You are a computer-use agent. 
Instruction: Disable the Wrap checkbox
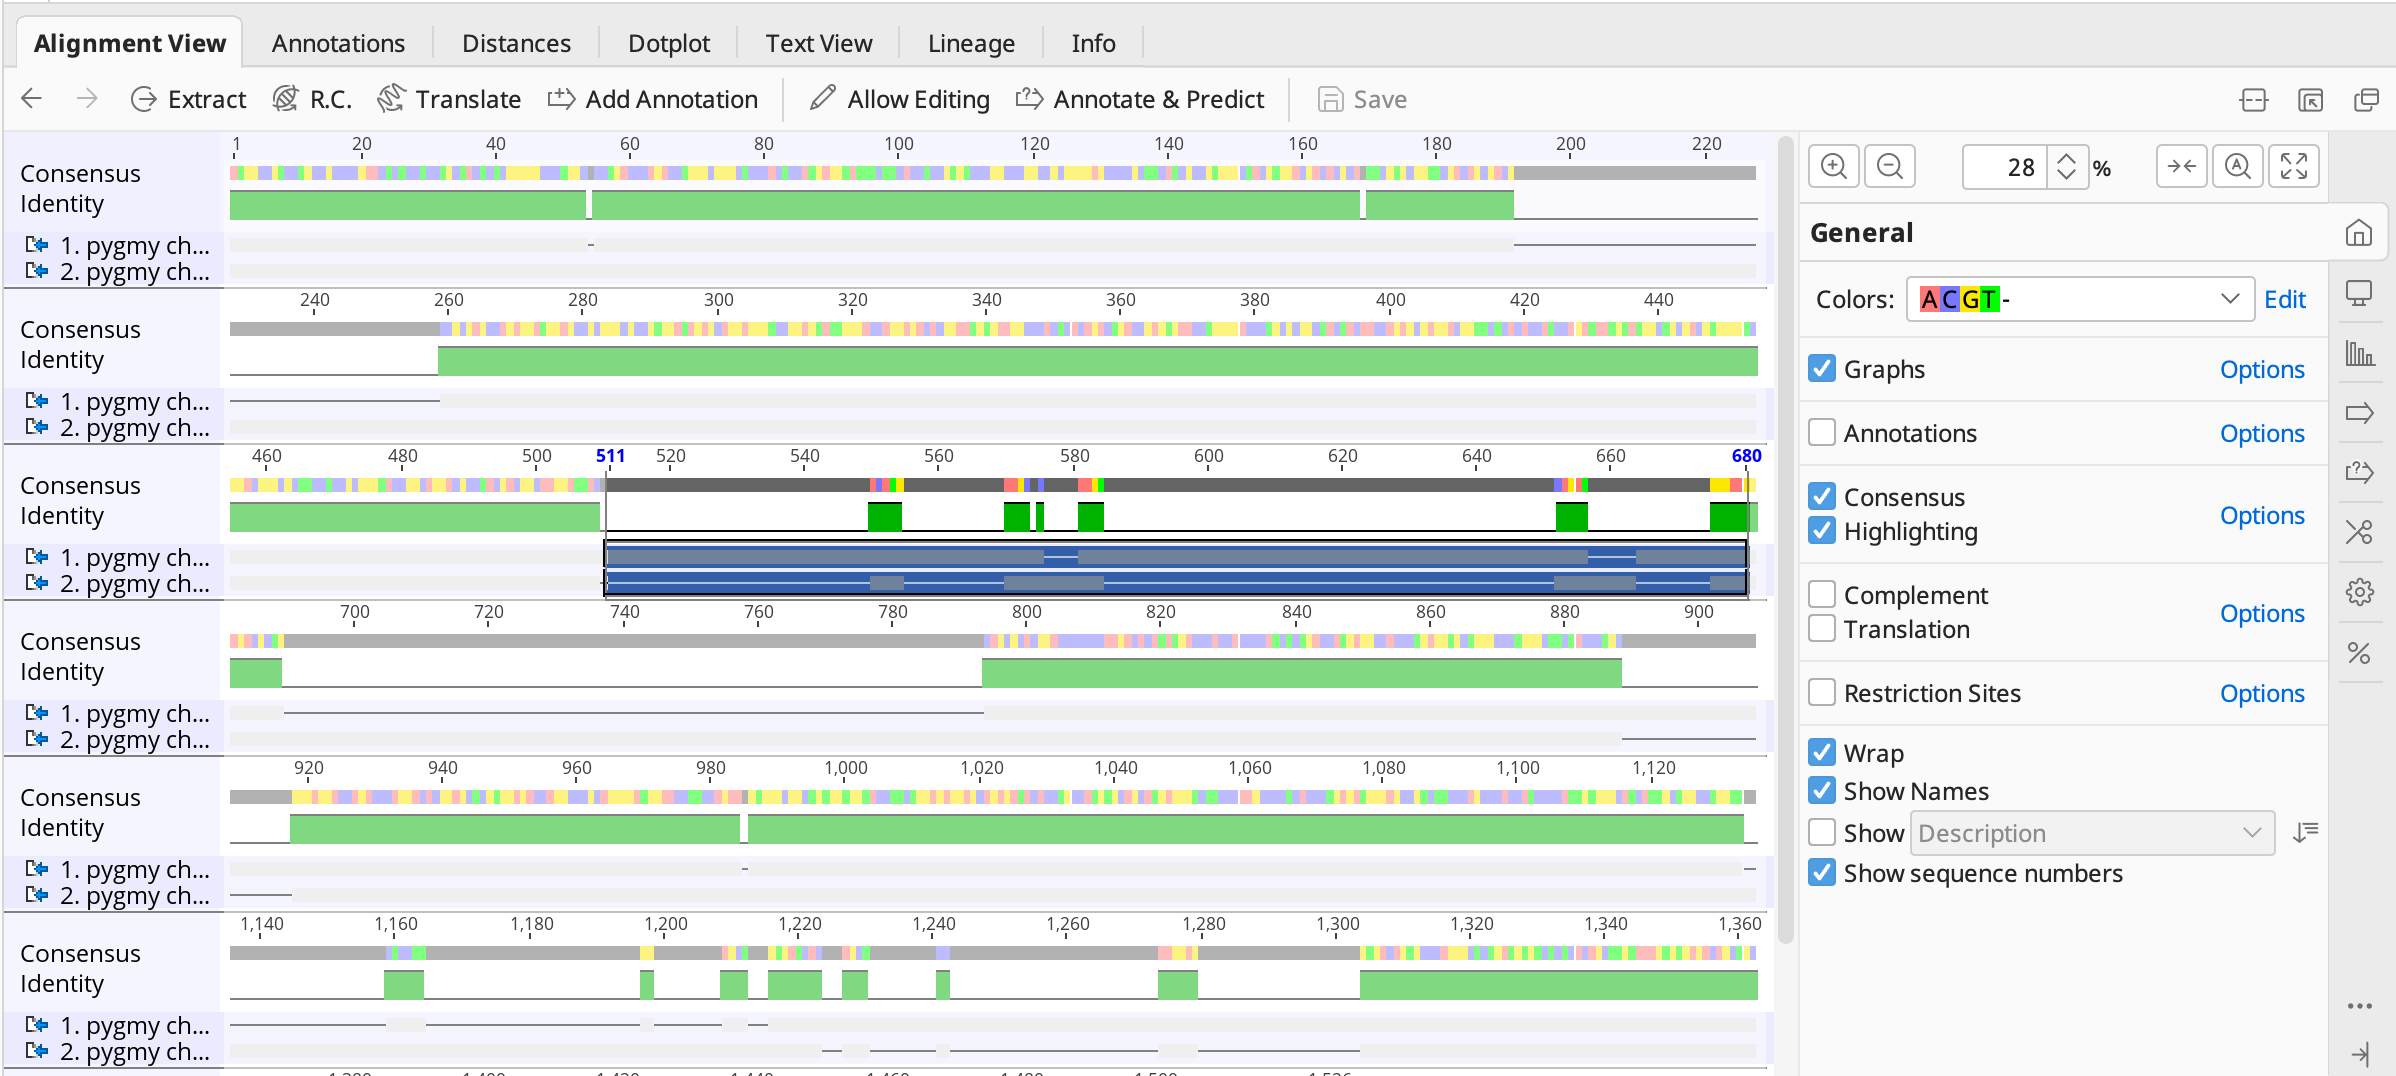tap(1822, 753)
